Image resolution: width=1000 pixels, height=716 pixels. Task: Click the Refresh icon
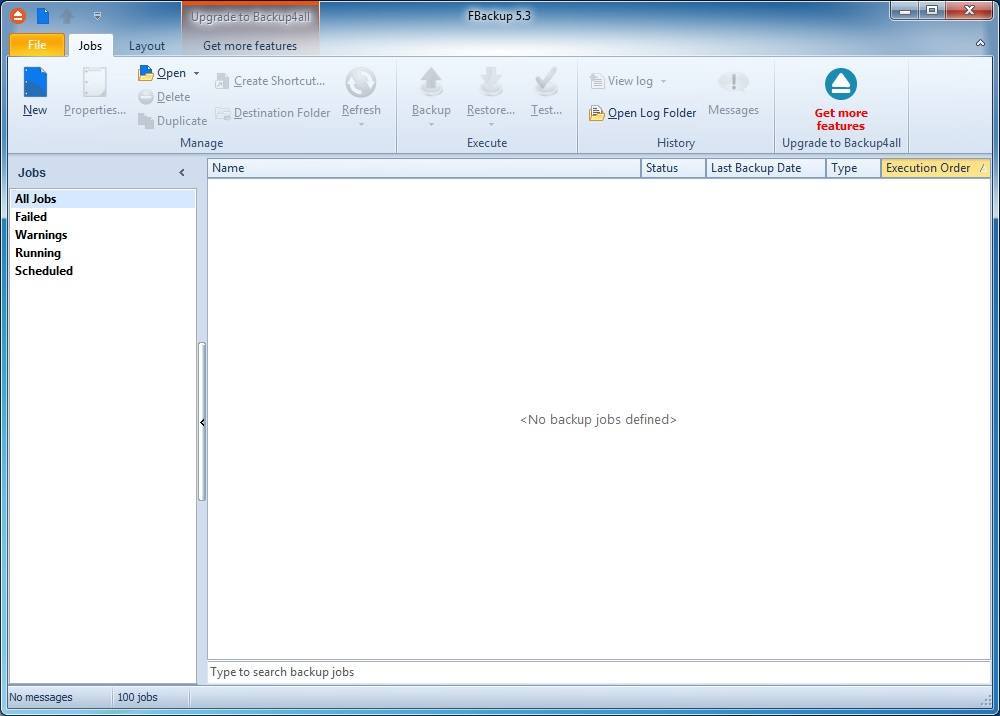pos(361,83)
